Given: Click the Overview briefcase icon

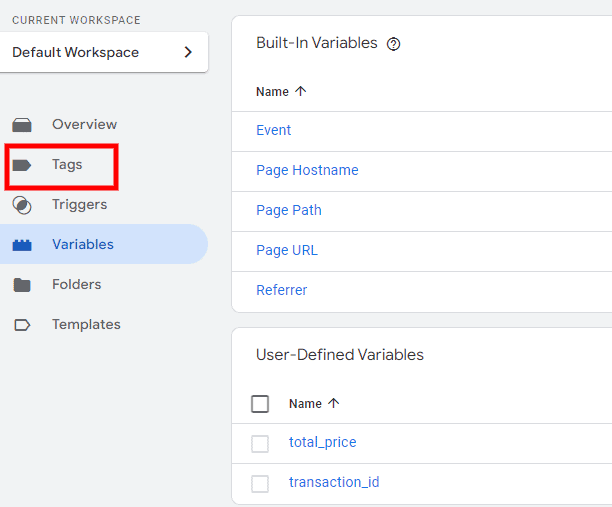Looking at the screenshot, I should 22,125.
